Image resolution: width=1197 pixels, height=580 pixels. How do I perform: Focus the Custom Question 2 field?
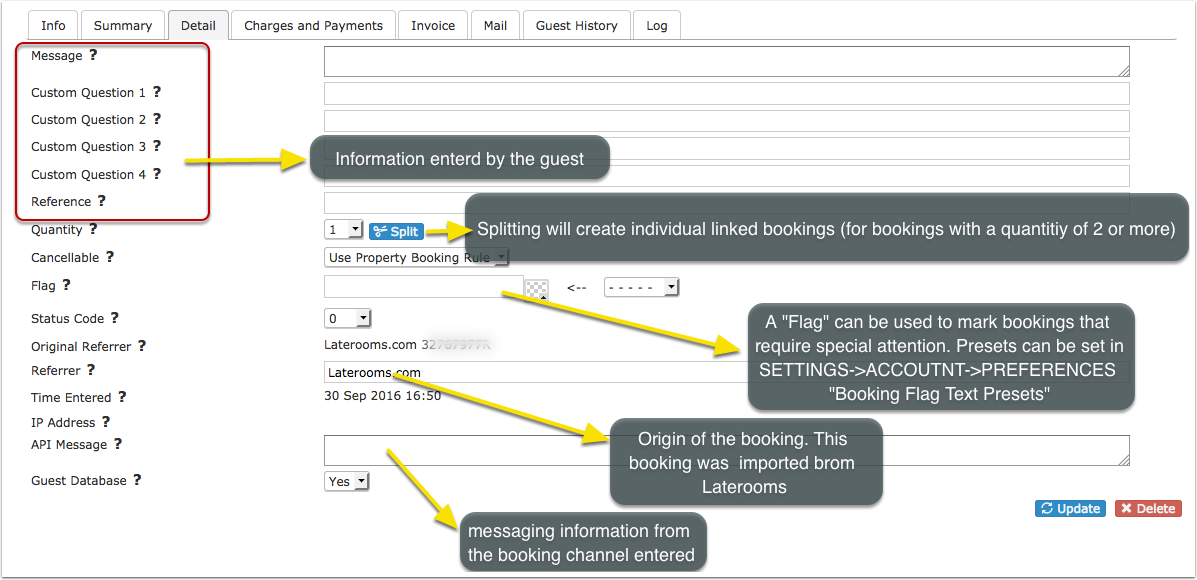727,121
